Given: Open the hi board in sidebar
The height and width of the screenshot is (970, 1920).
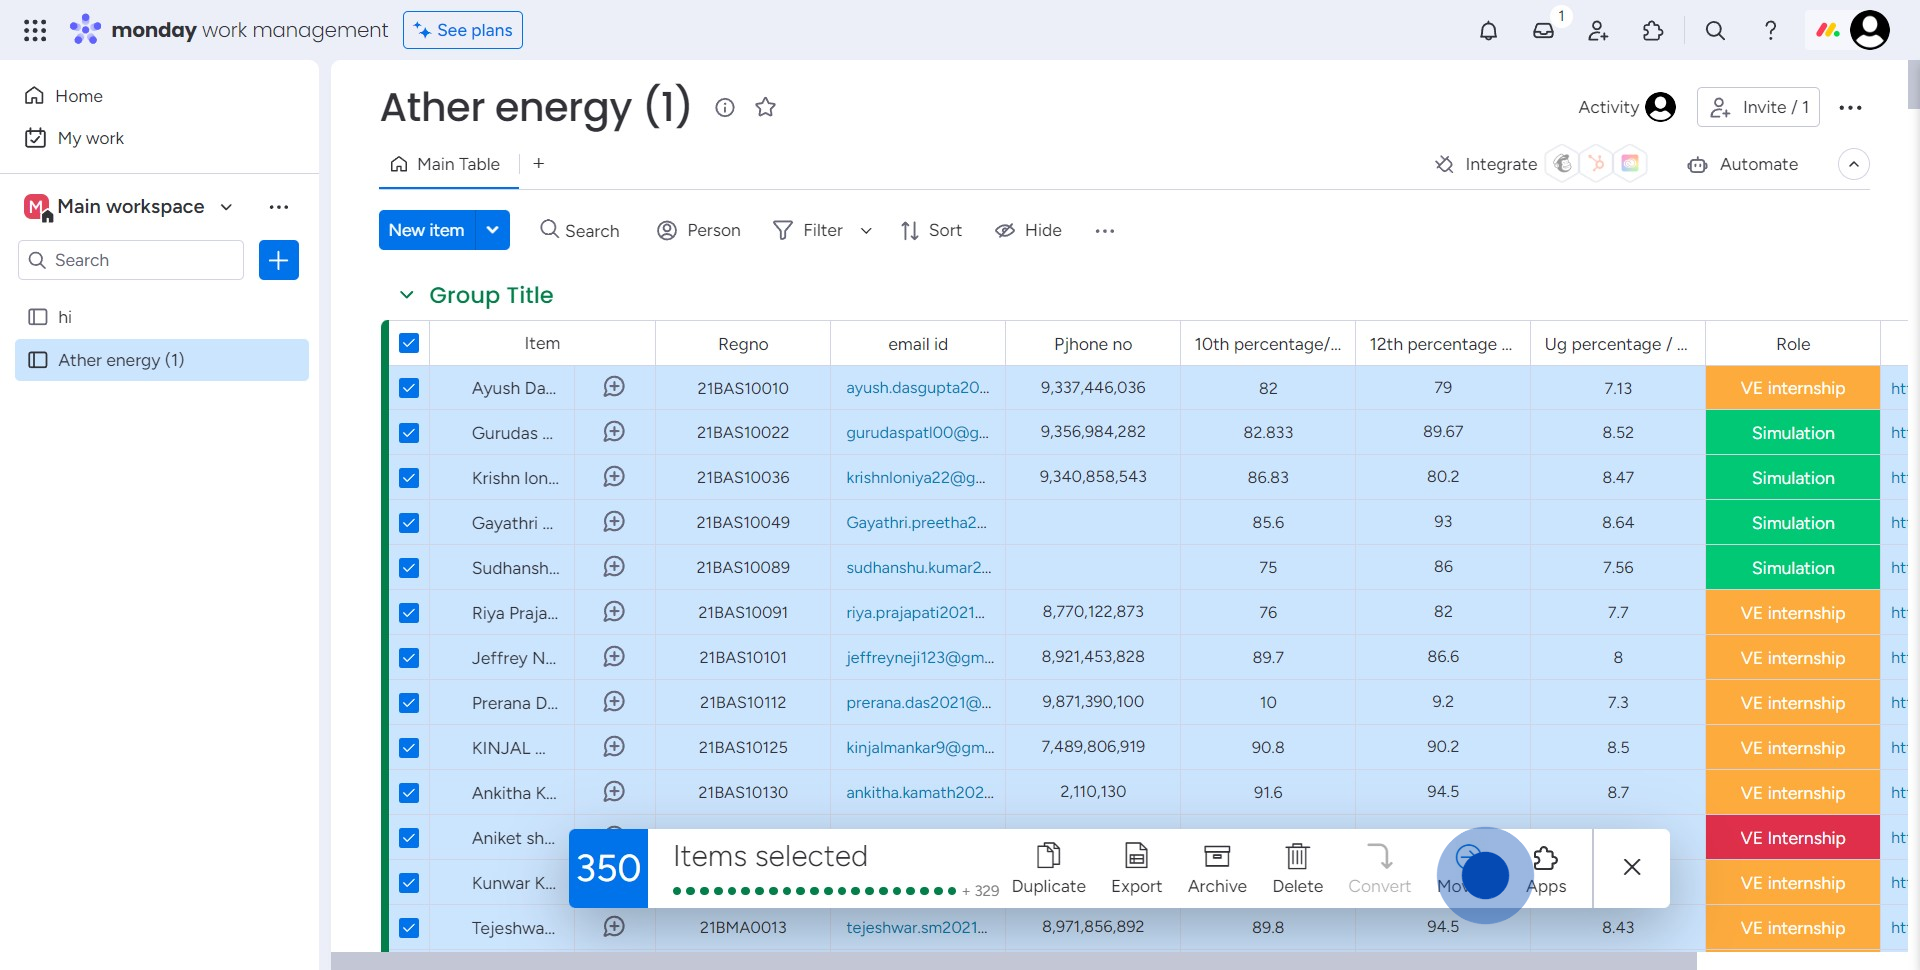Looking at the screenshot, I should [65, 317].
